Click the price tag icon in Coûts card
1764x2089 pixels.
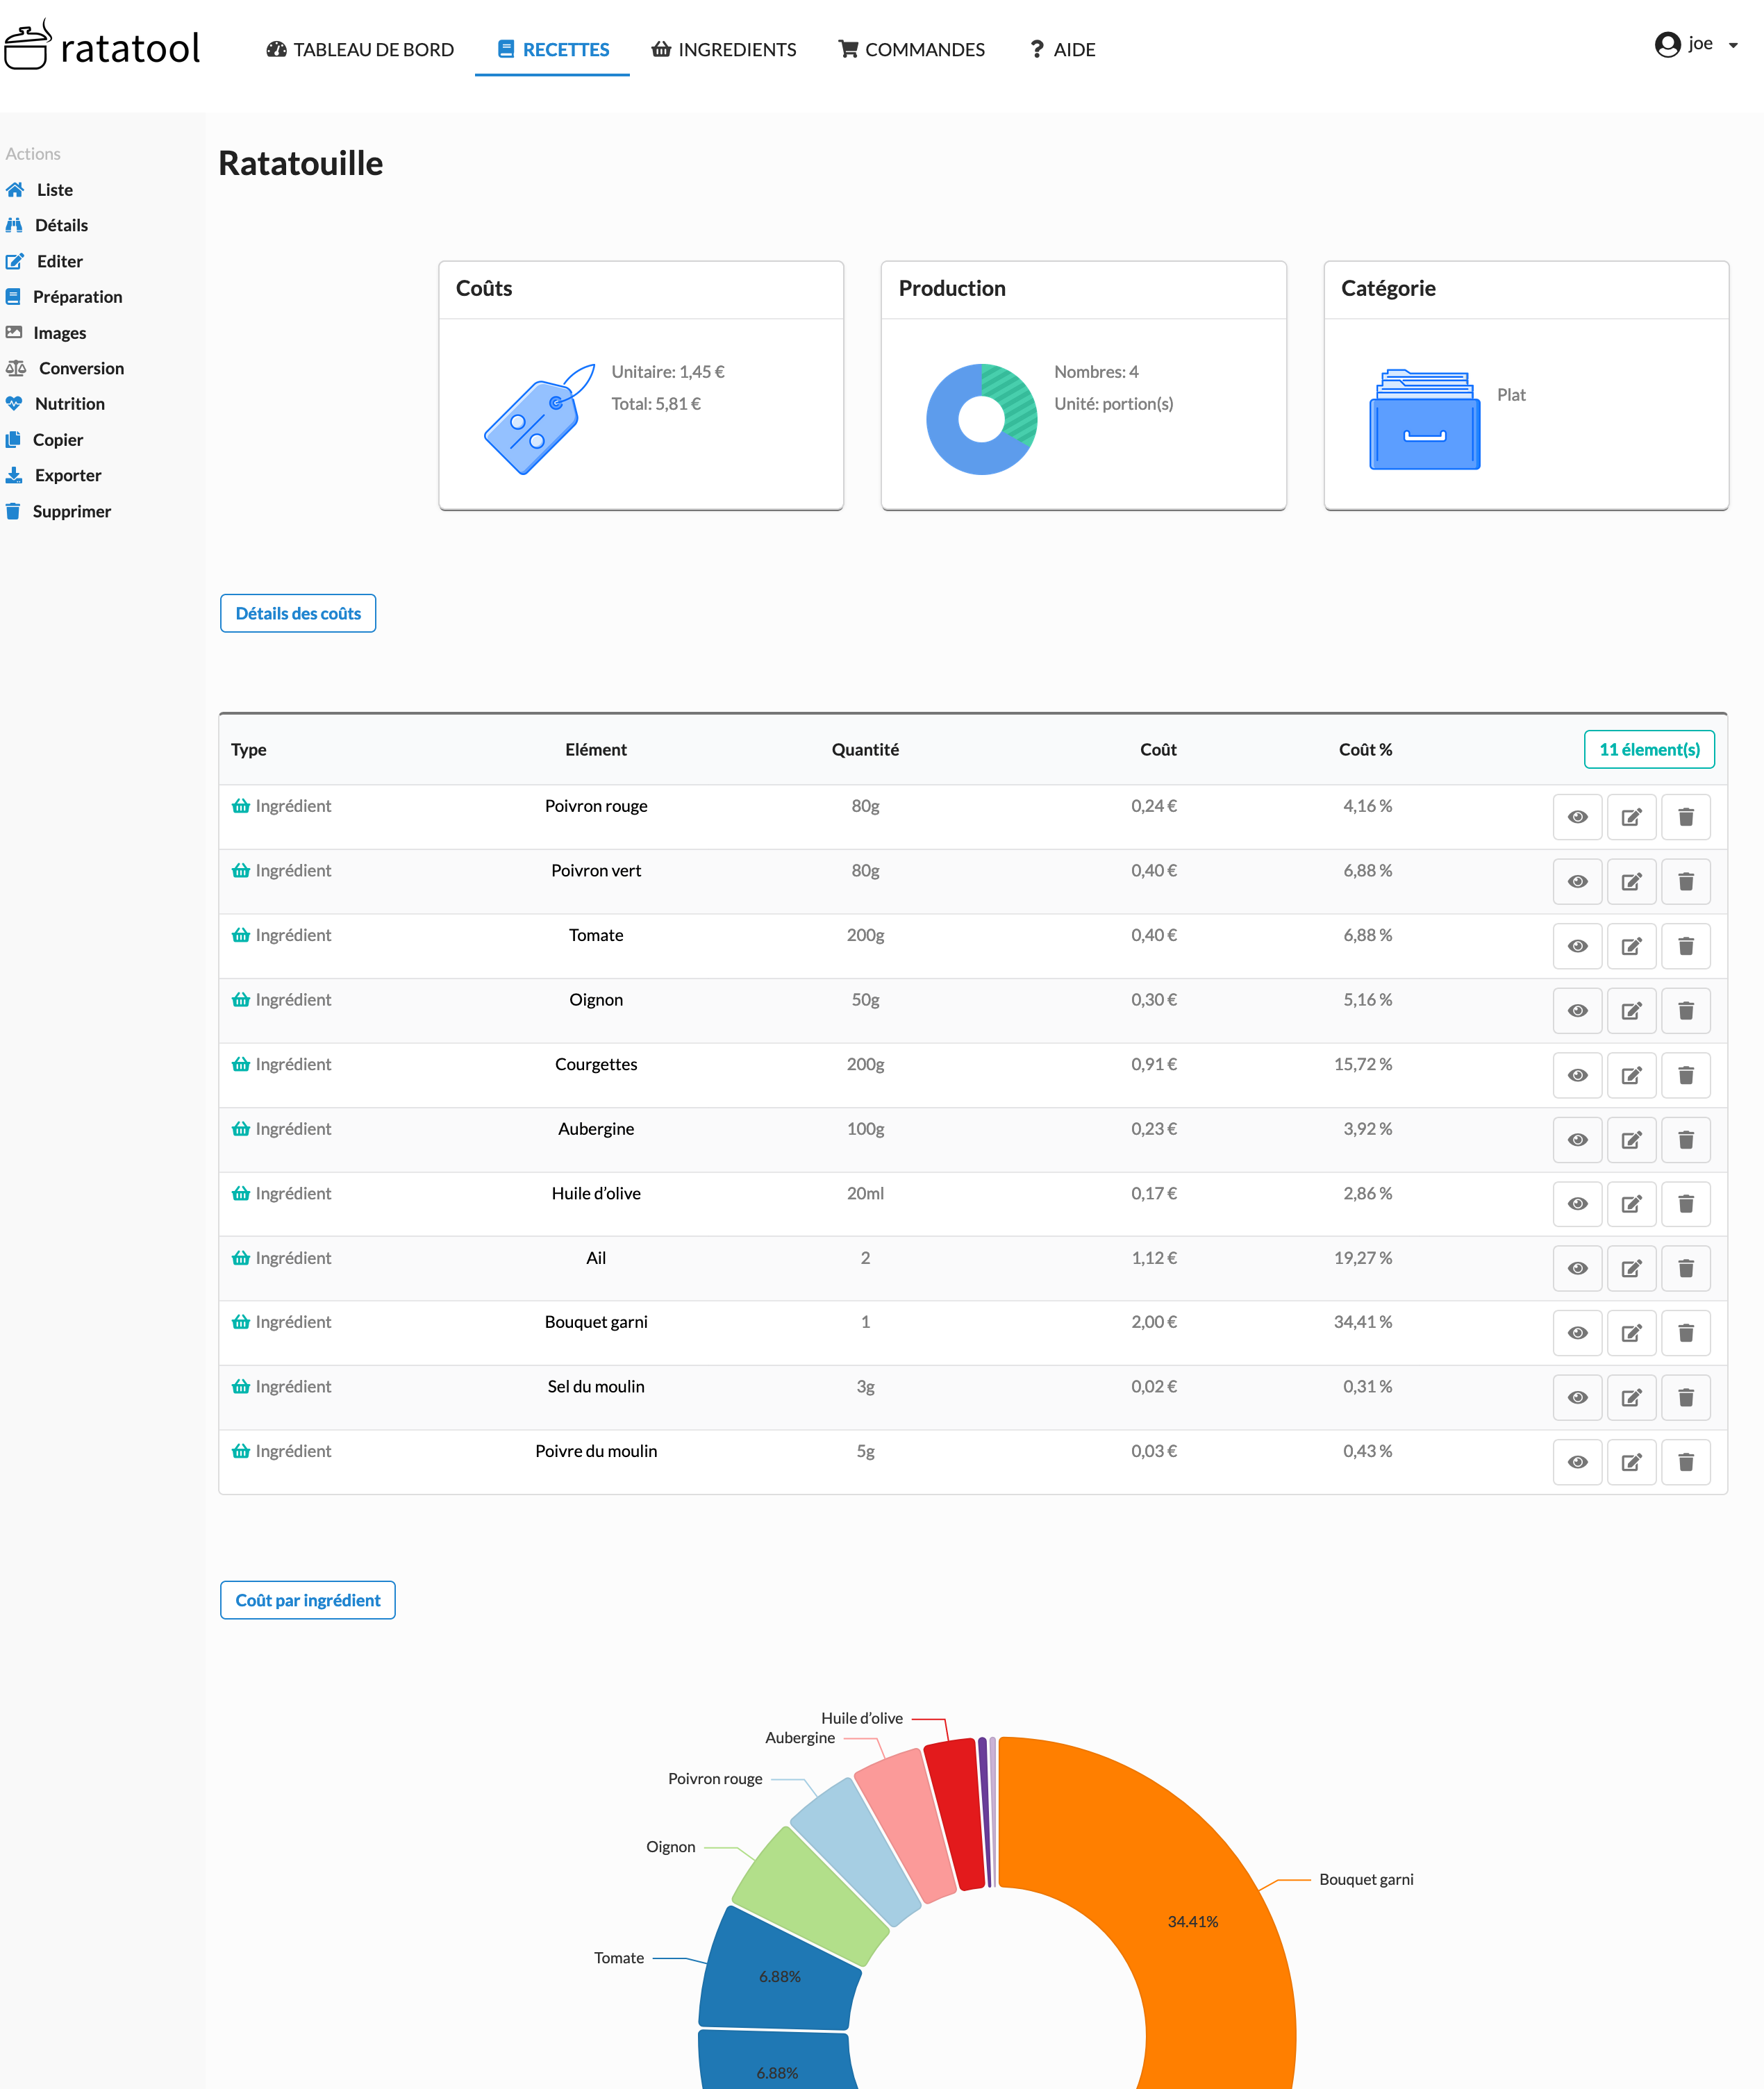[539, 419]
